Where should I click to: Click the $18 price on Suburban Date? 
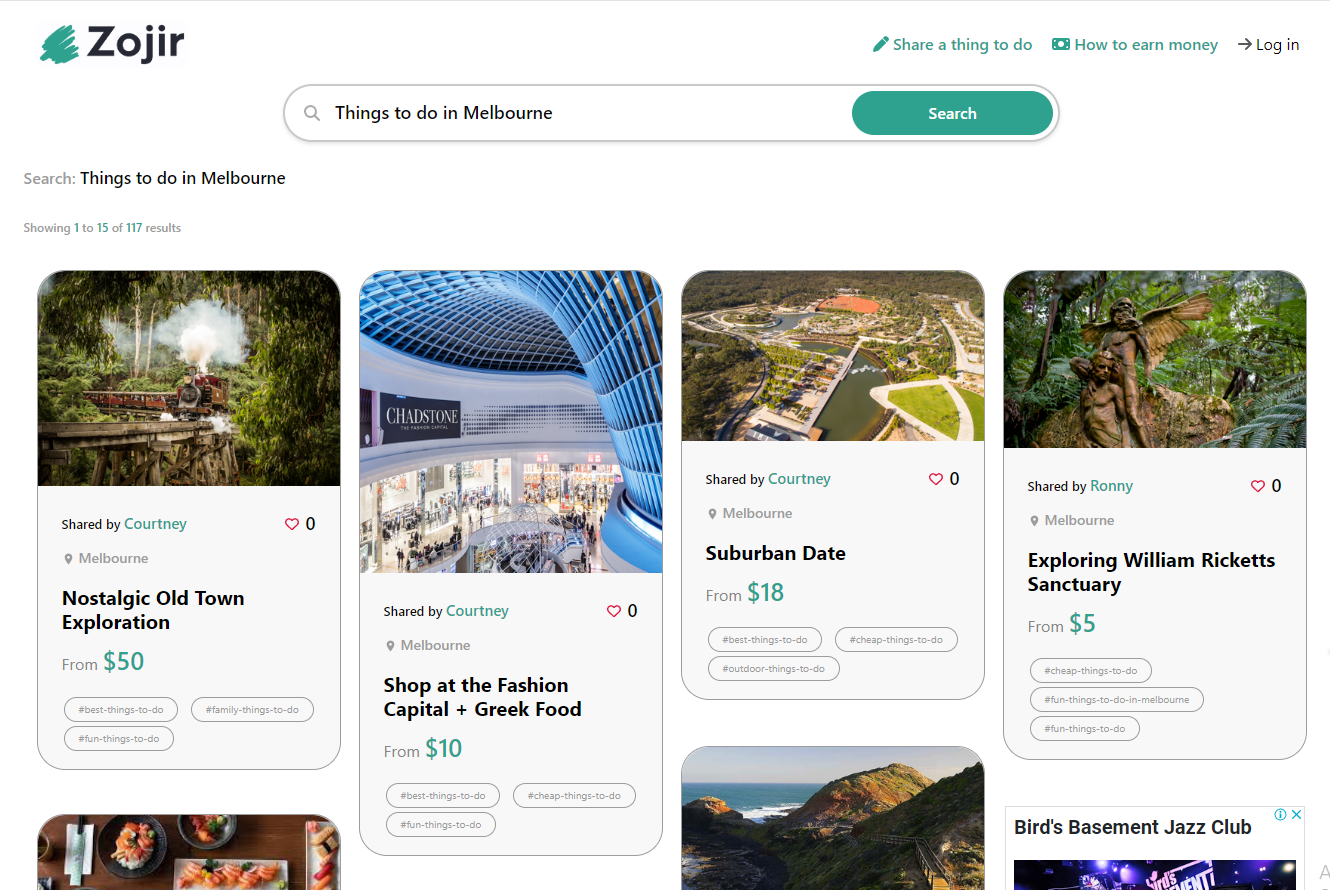click(766, 593)
